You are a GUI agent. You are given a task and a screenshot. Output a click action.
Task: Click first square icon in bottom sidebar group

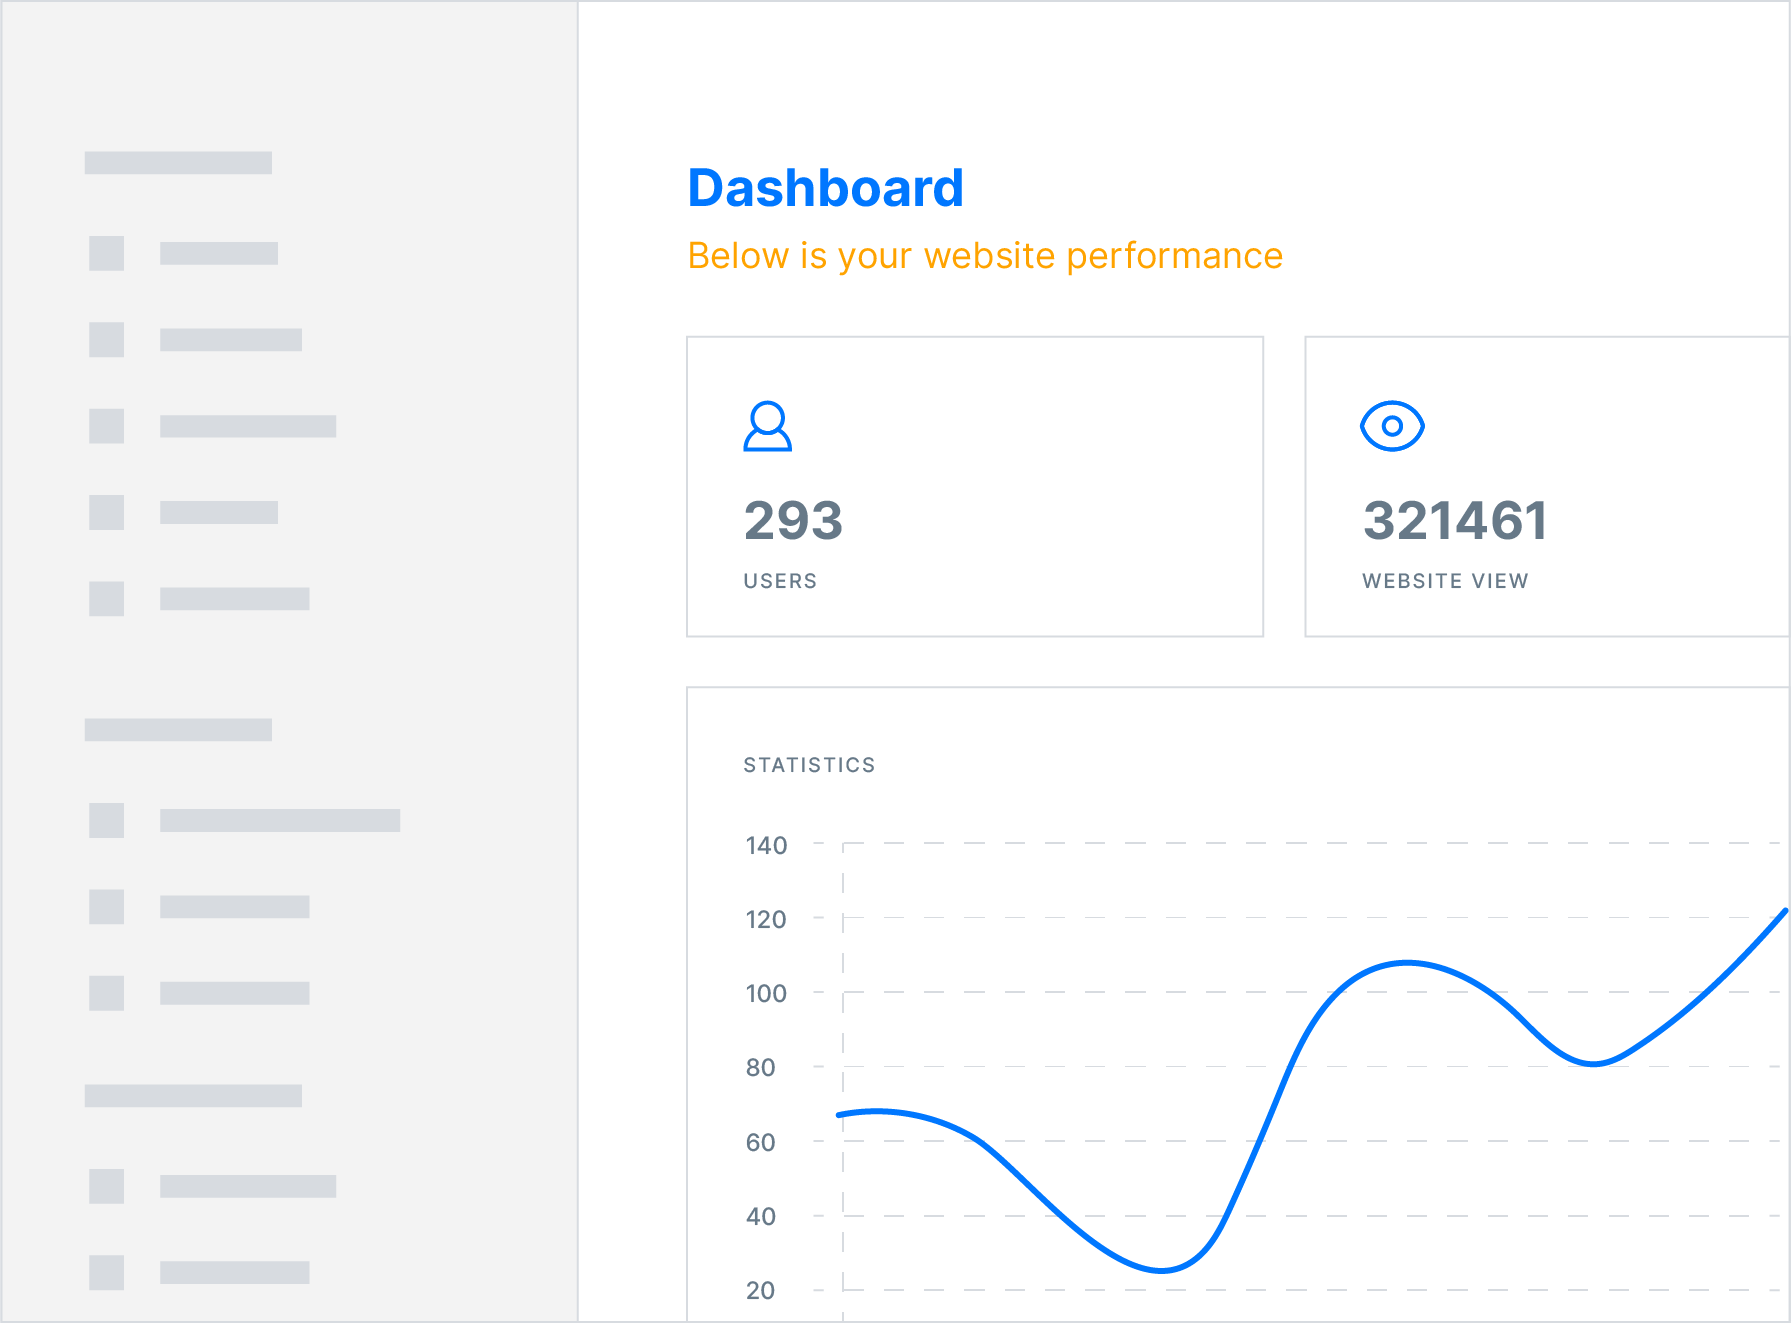[106, 1186]
